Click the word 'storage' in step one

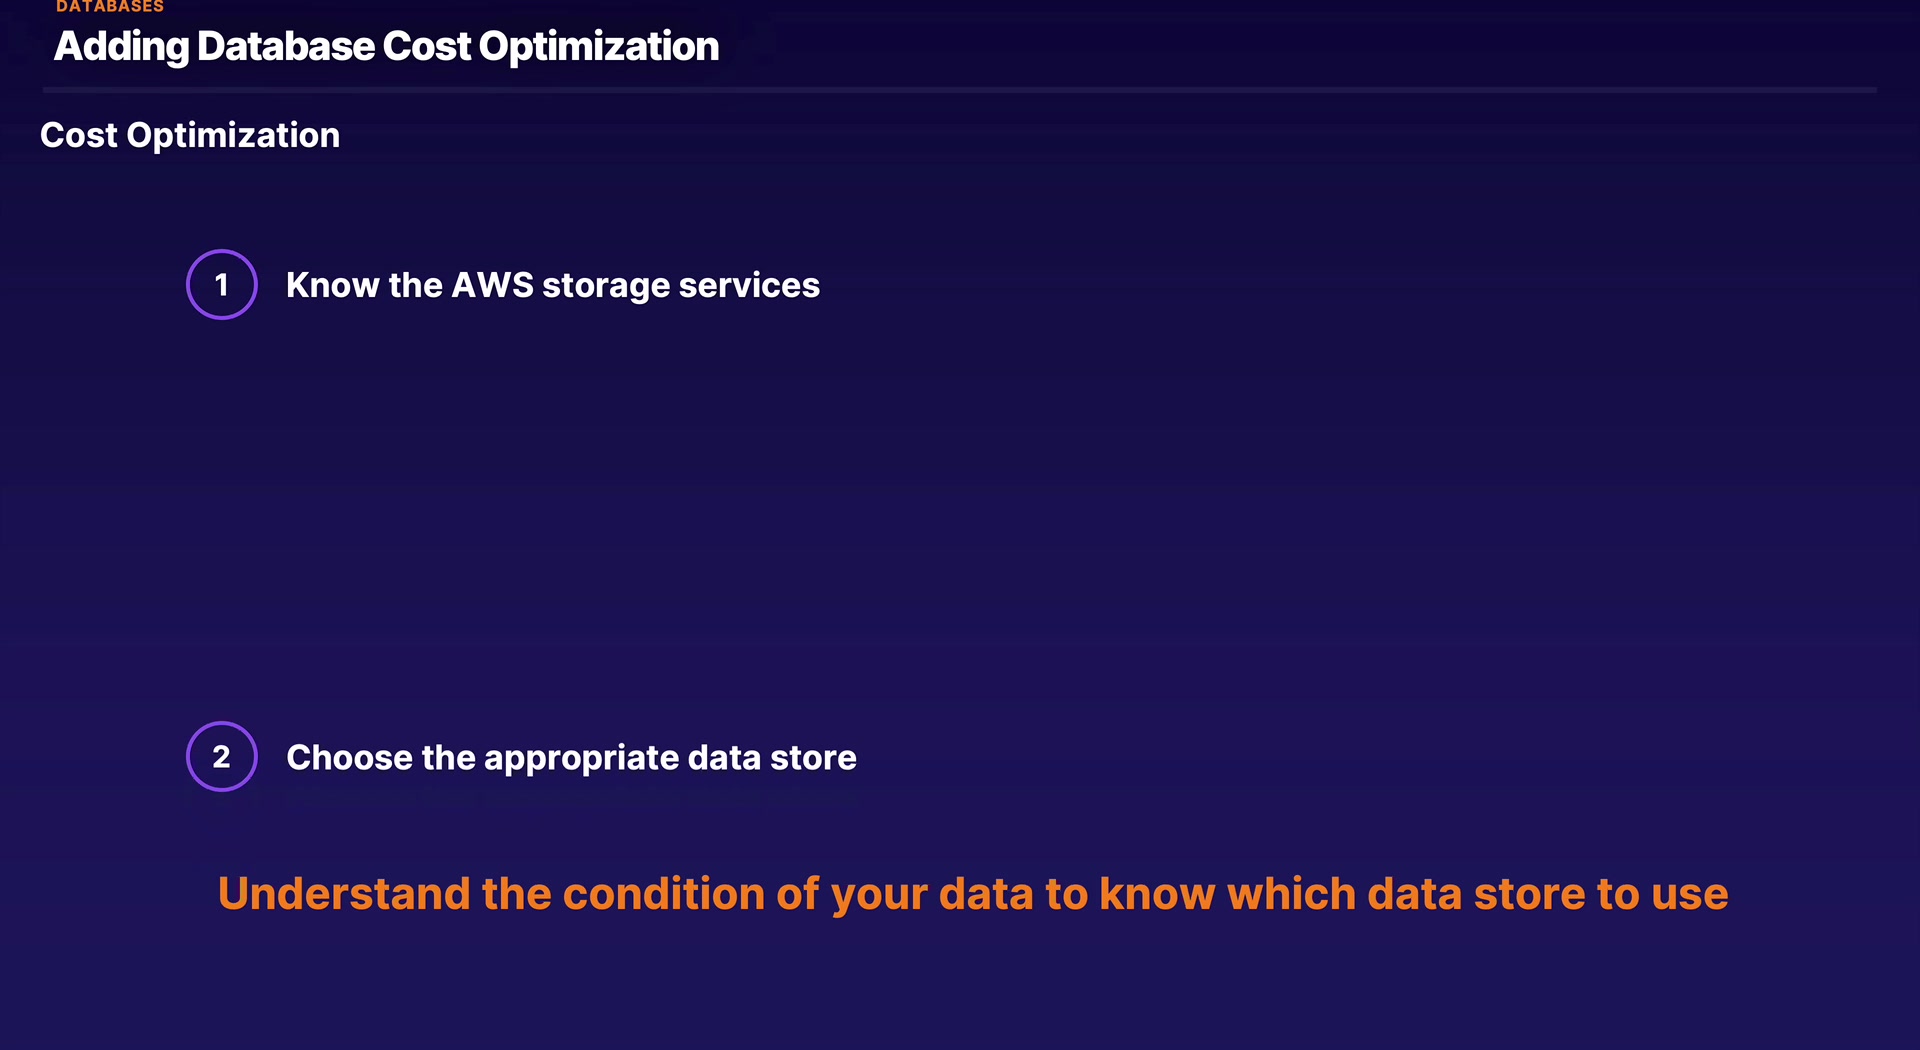click(606, 286)
